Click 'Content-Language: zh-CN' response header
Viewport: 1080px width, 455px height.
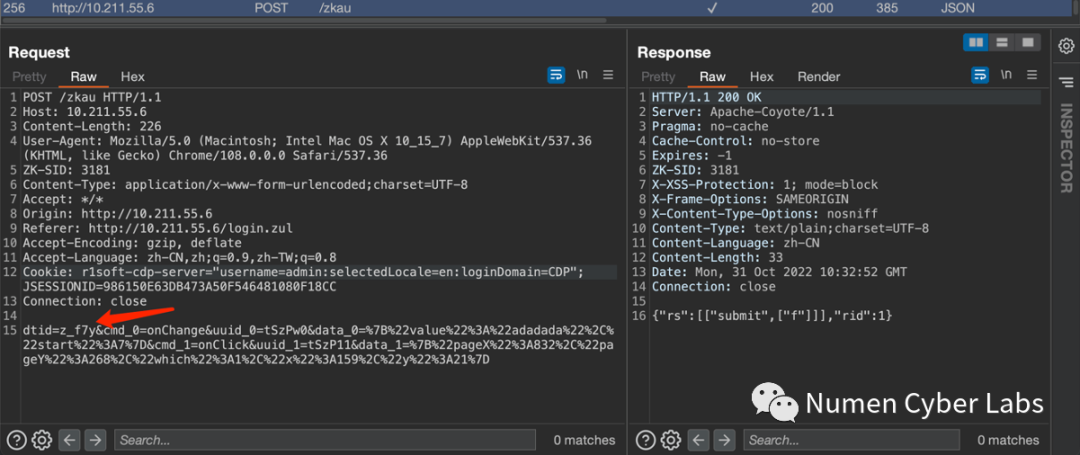[736, 243]
